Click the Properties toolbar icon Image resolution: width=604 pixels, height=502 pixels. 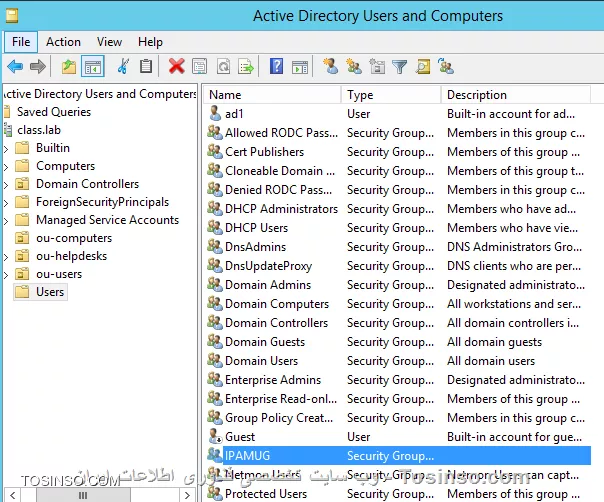200,67
